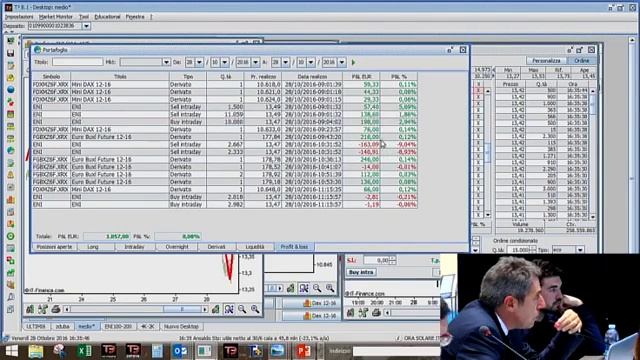
Task: Switch to the Overnight tab
Action: click(177, 247)
